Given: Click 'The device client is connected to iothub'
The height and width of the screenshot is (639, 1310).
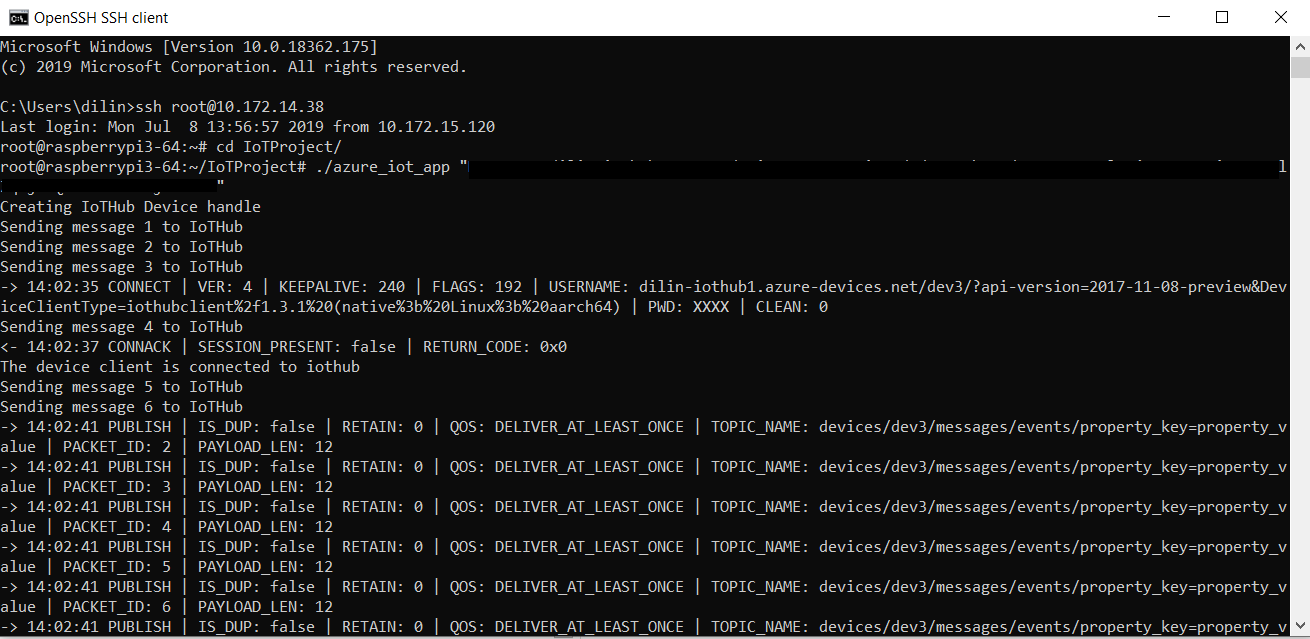Looking at the screenshot, I should [180, 367].
